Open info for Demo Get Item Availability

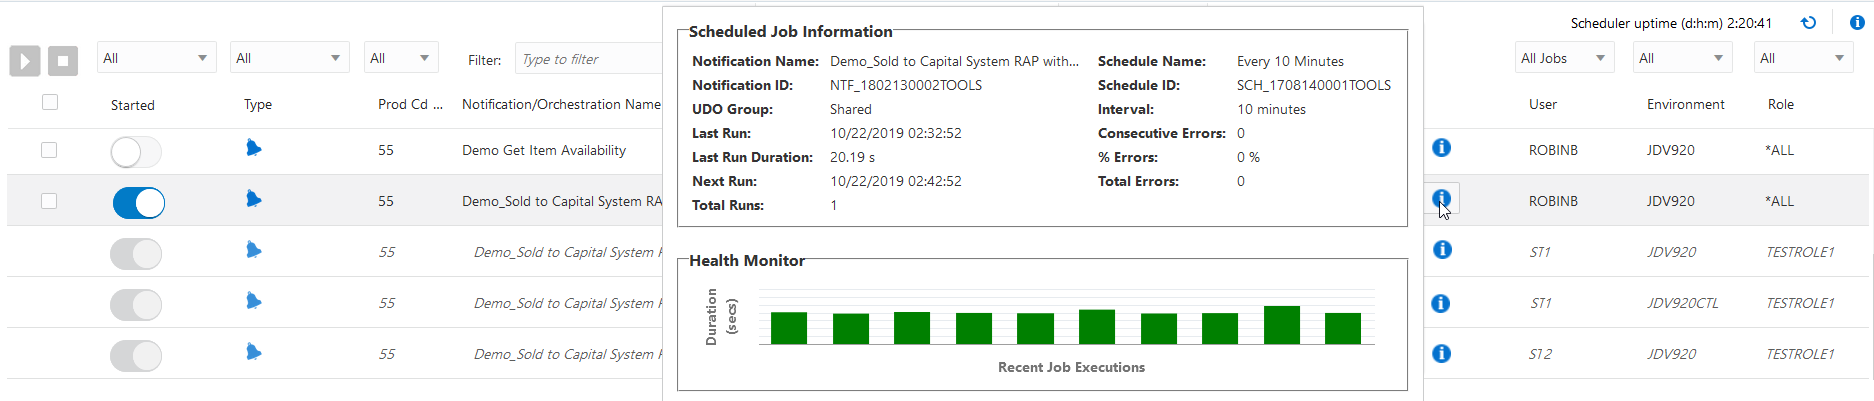[1441, 148]
